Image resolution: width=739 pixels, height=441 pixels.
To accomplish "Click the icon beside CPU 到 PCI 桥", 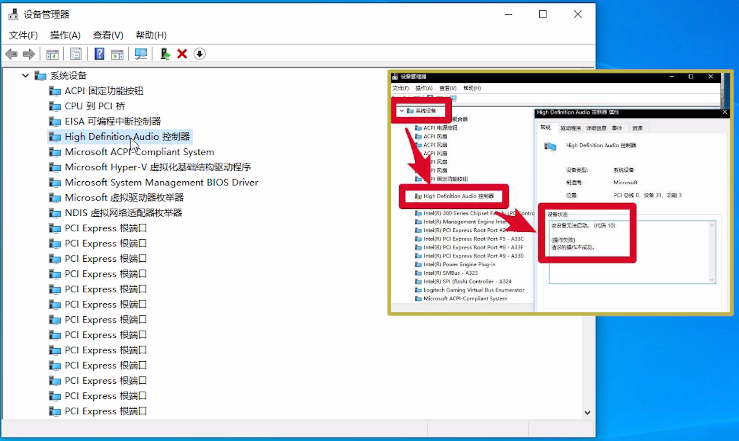I will pos(55,106).
